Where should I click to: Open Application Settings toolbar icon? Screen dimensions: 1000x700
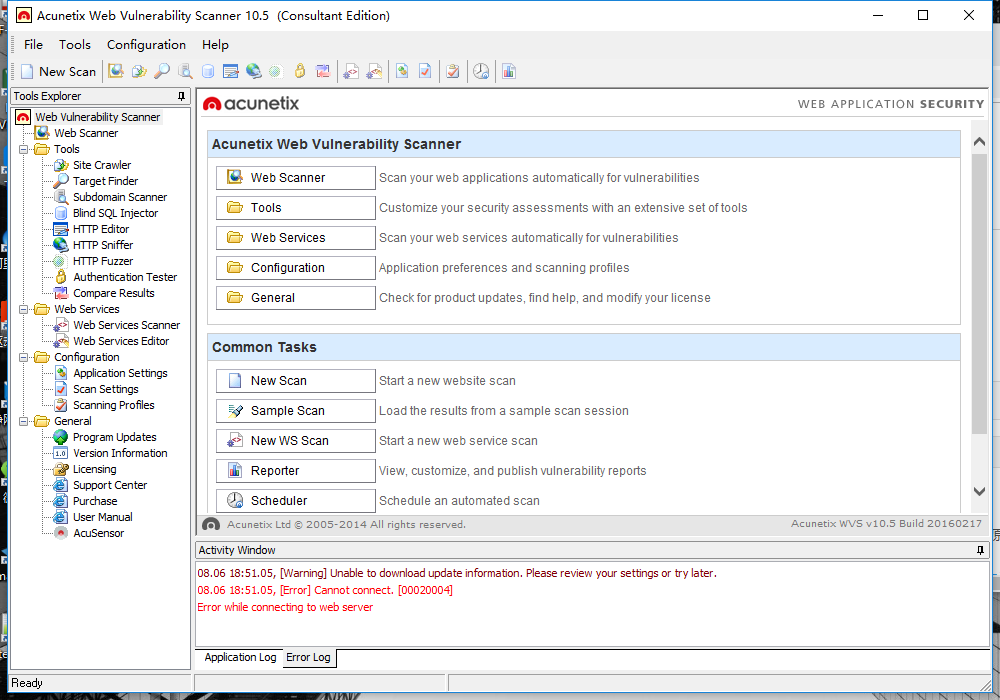coord(402,71)
